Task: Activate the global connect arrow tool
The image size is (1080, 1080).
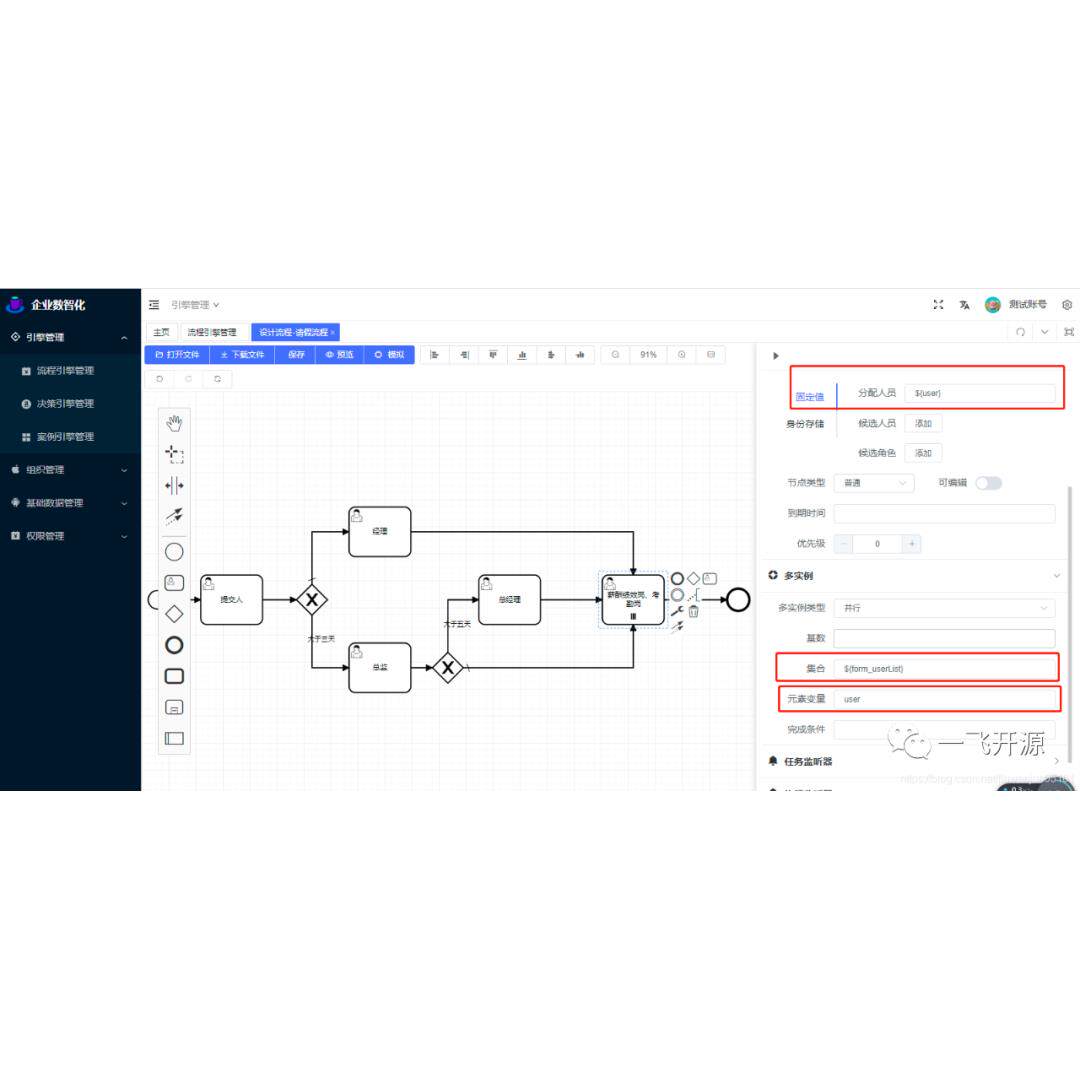Action: [x=174, y=516]
